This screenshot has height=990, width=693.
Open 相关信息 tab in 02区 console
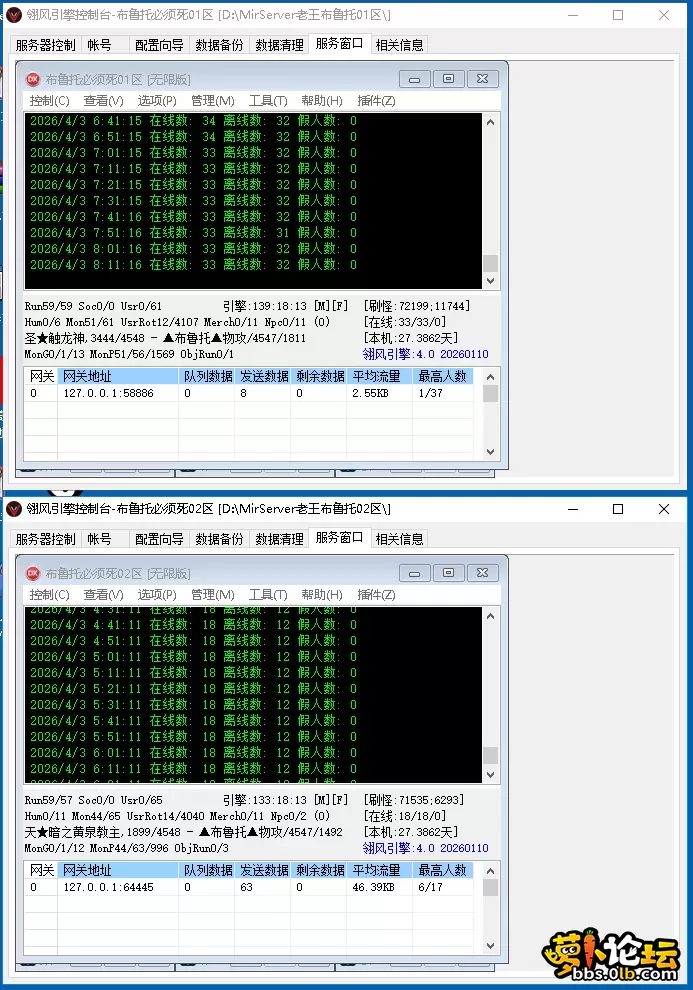pos(399,539)
